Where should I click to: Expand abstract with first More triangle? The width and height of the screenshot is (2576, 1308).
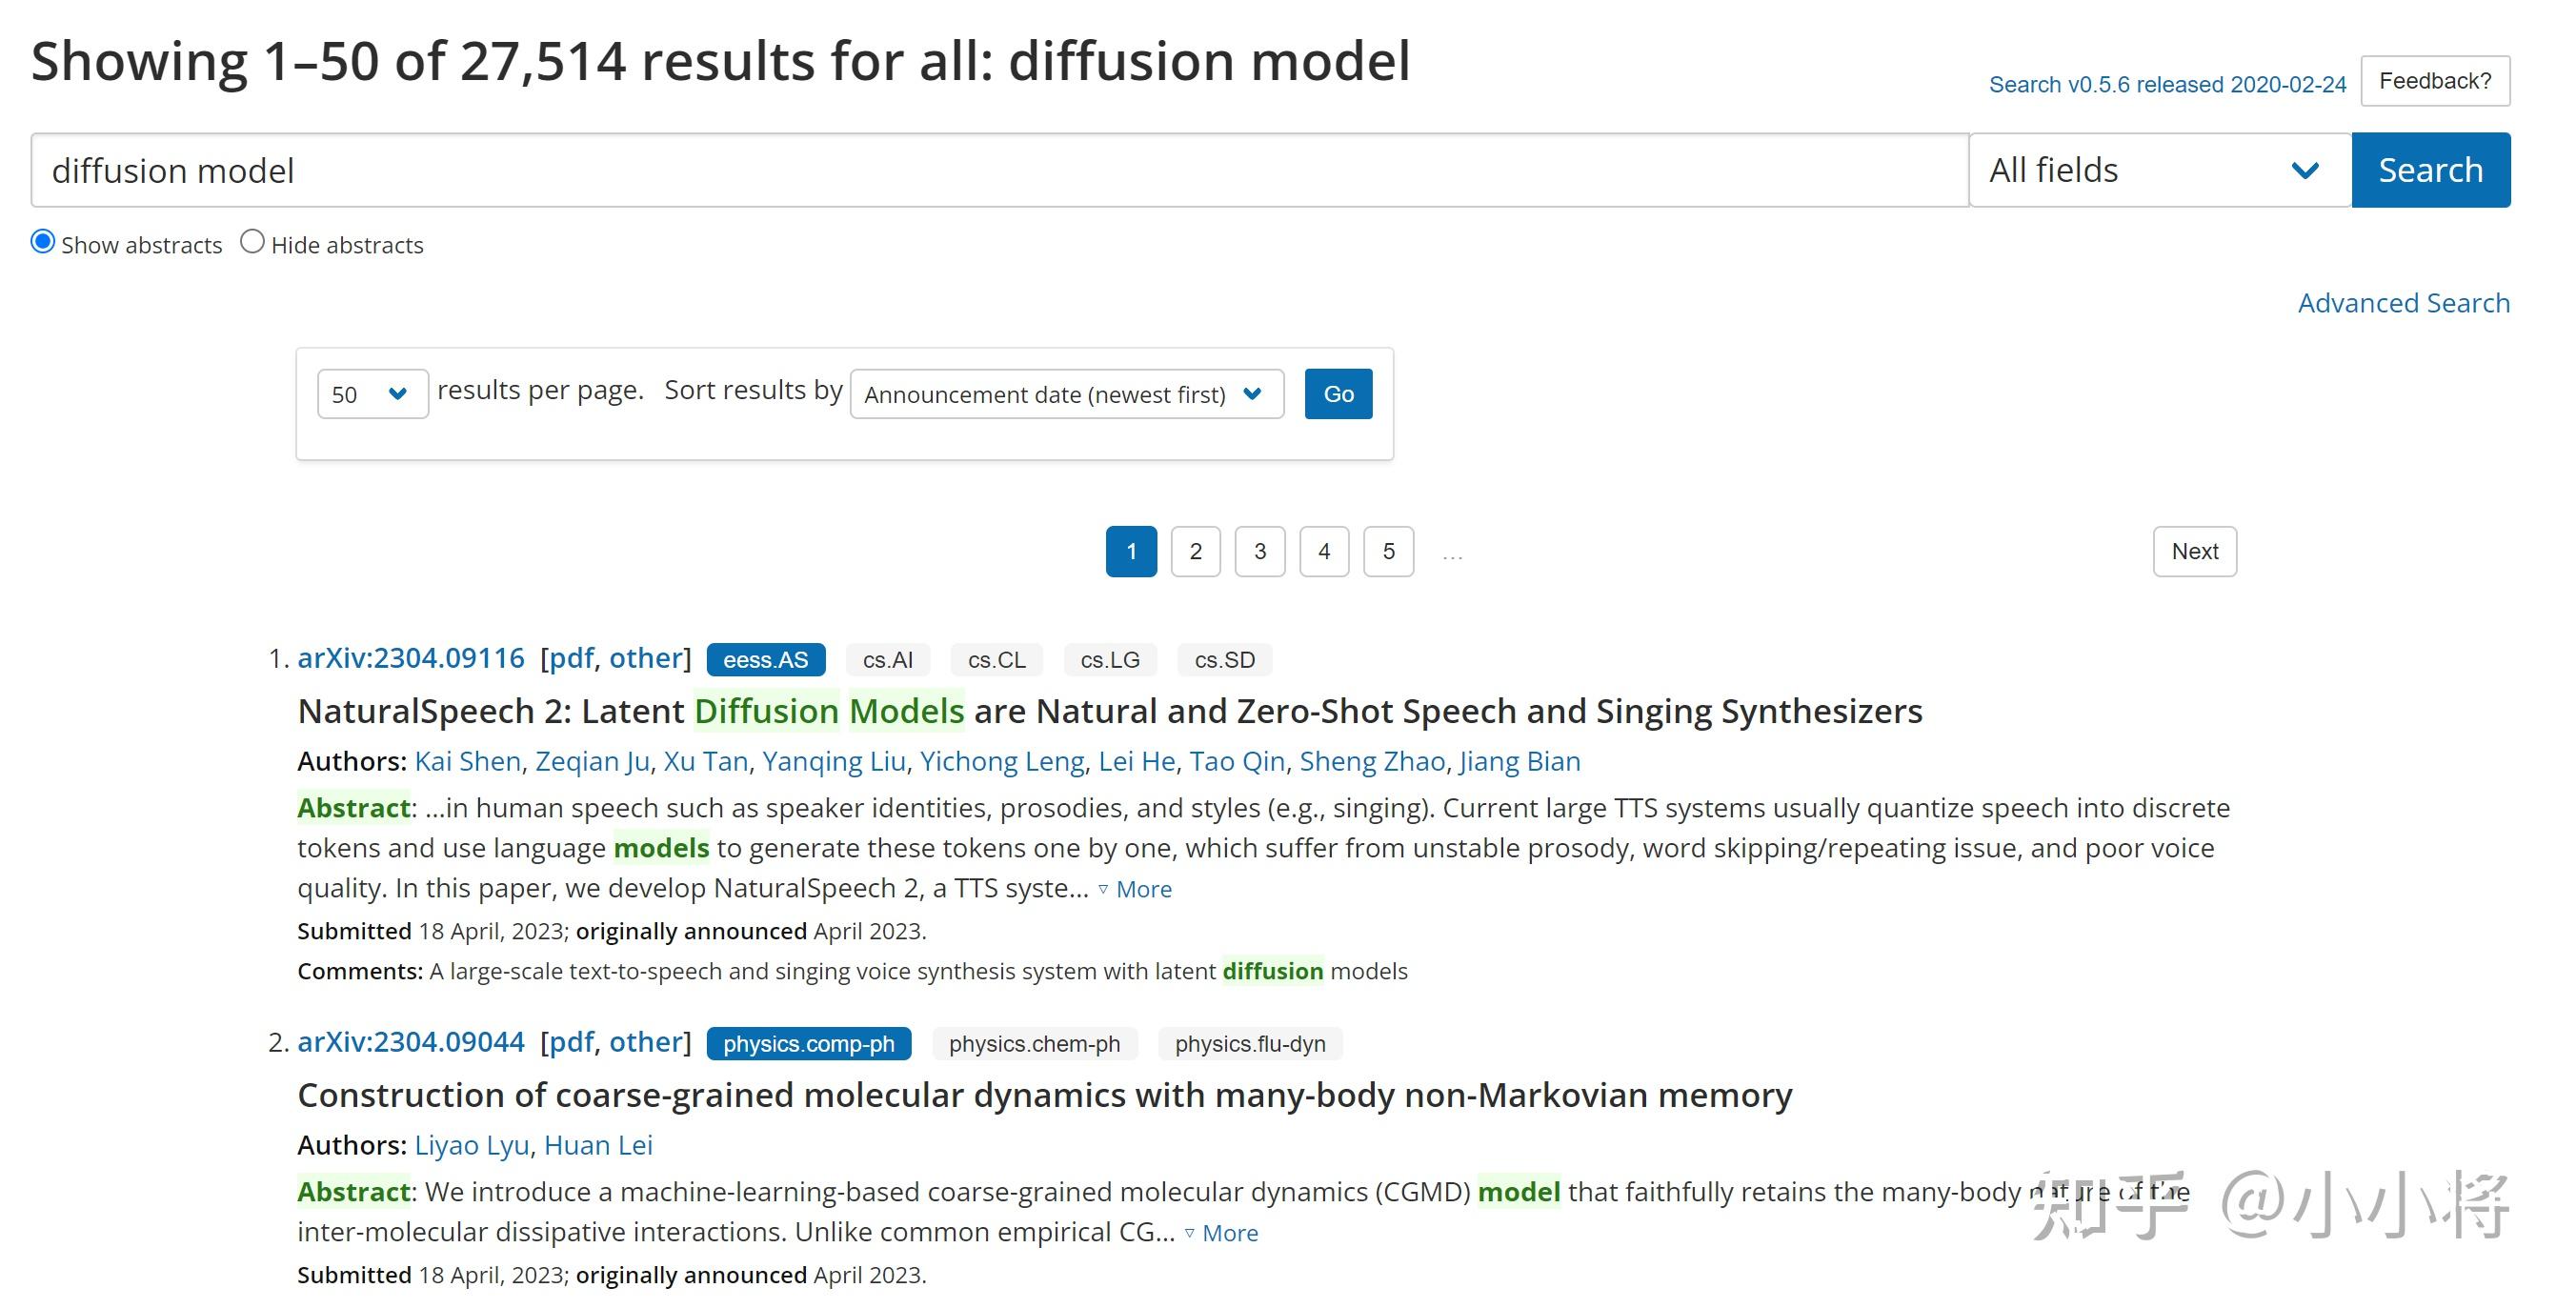tap(1142, 889)
